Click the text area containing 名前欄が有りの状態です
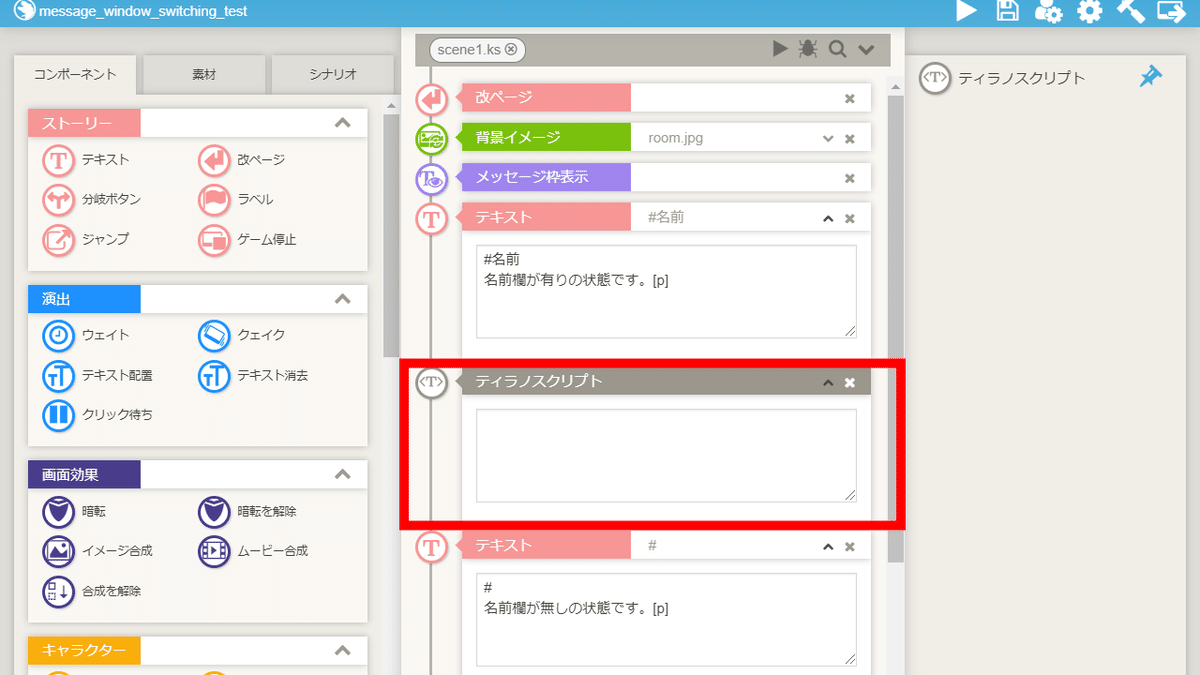 (x=666, y=291)
